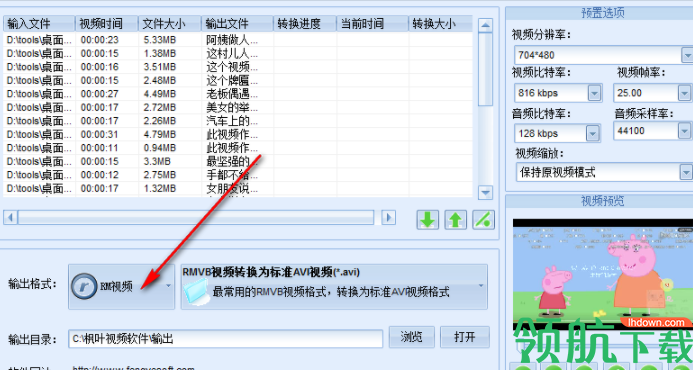Click the green slash-and-dot icon button
This screenshot has width=693, height=370.
tap(484, 219)
